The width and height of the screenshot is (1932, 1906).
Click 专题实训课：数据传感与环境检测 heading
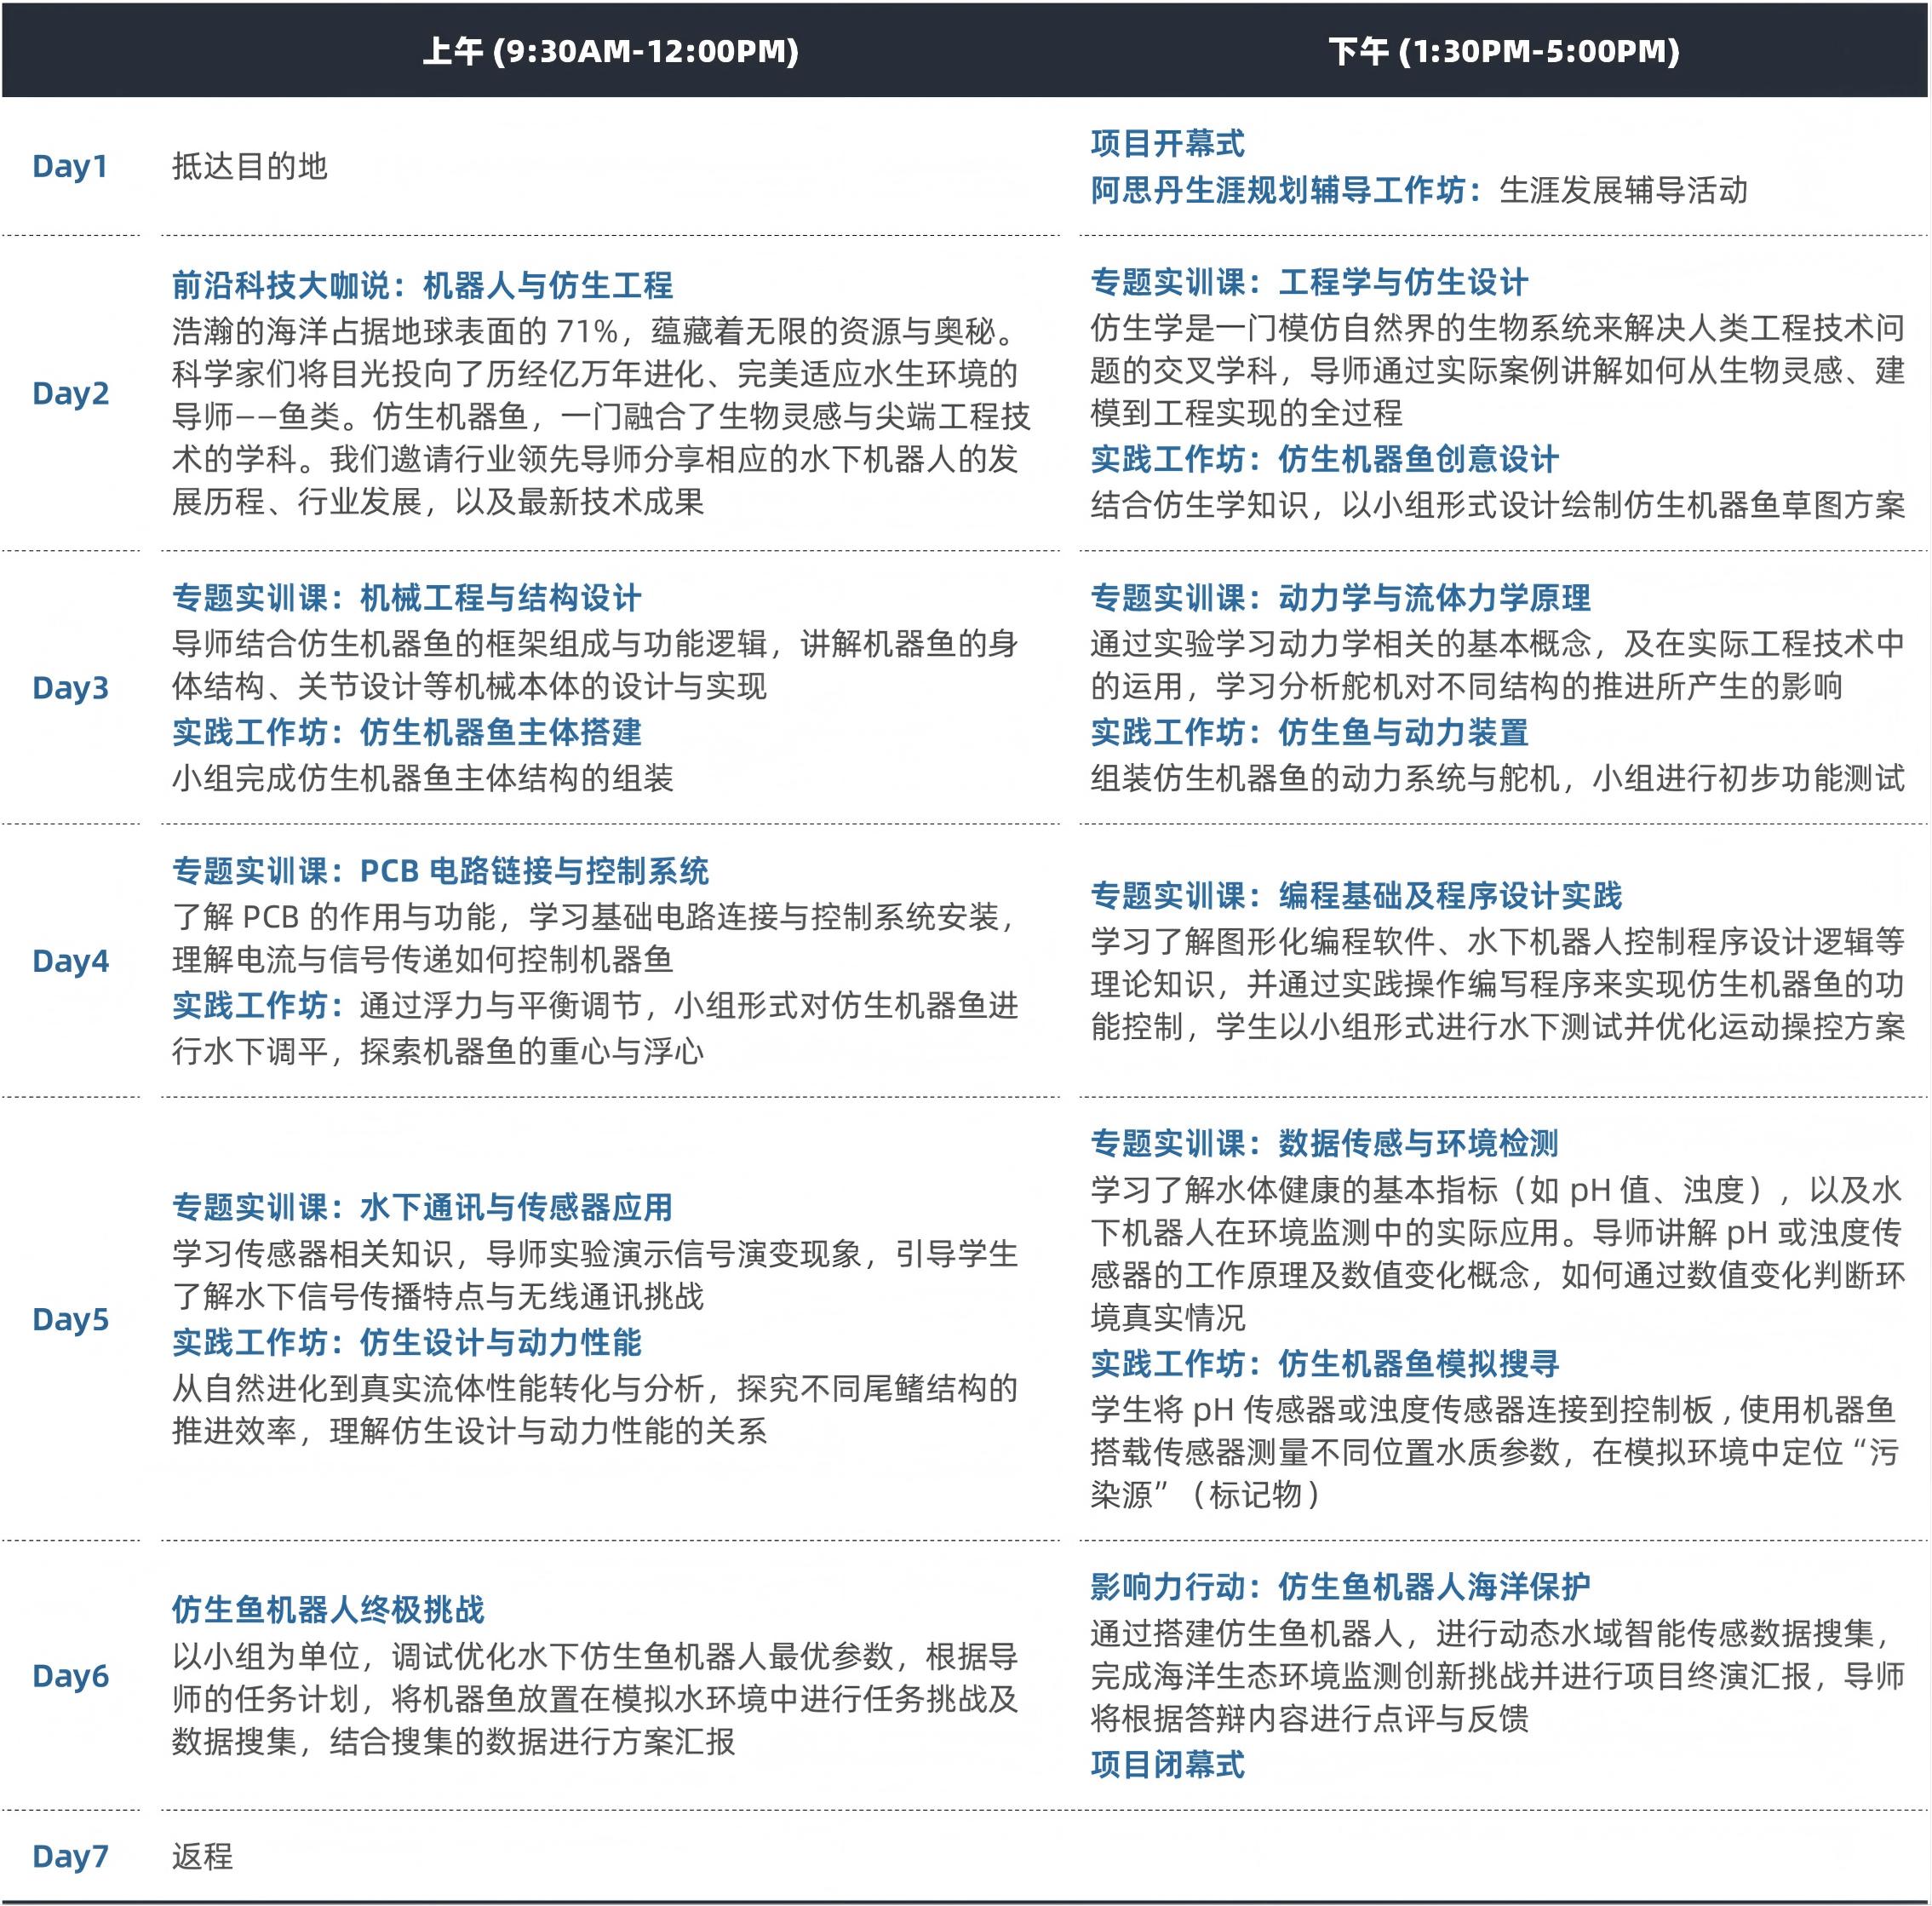pos(1324,1143)
